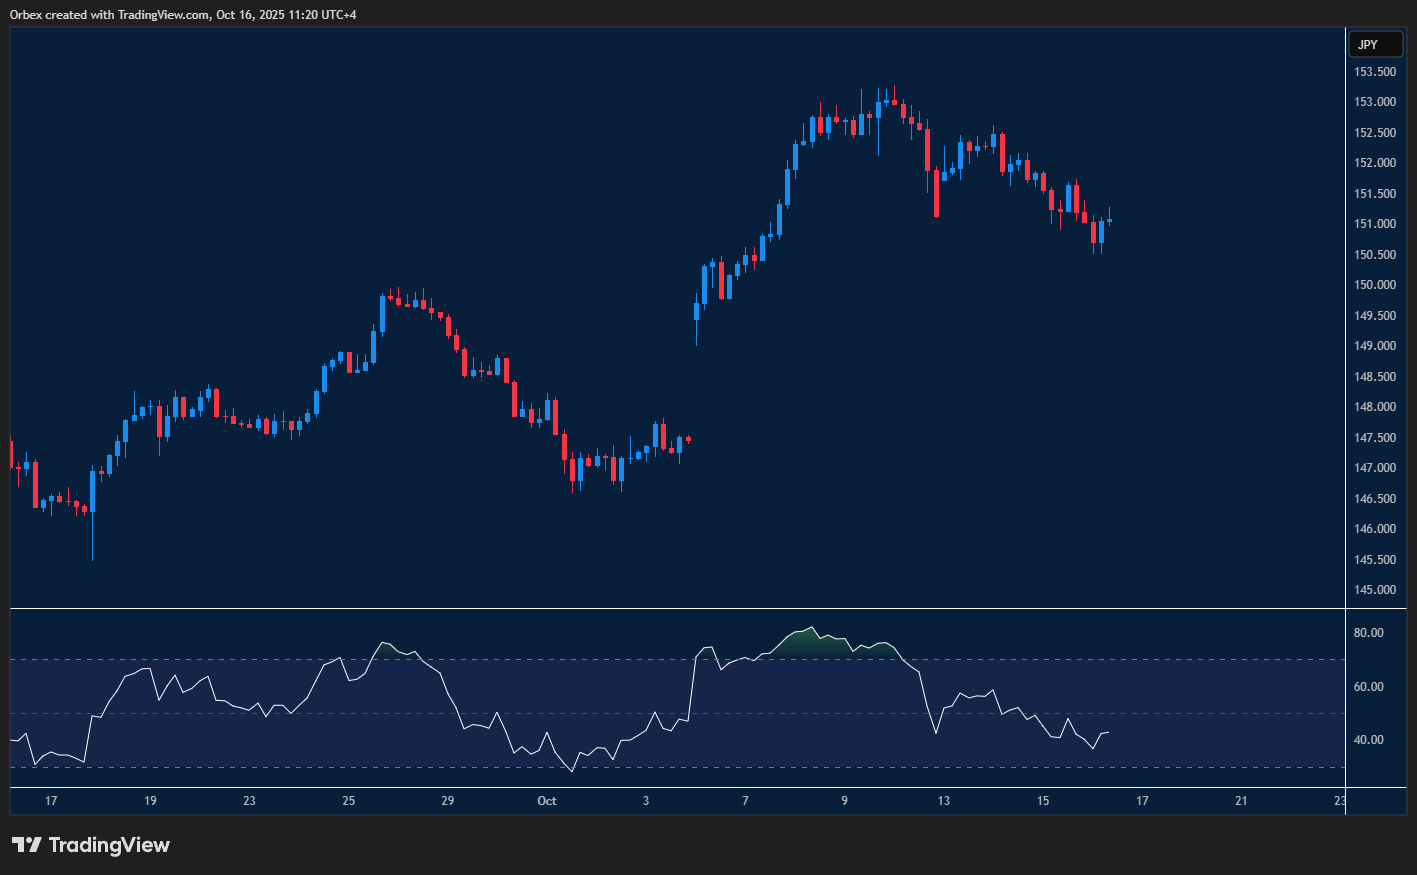Click the 148.000 level on price scale
1417x875 pixels.
pos(1375,406)
